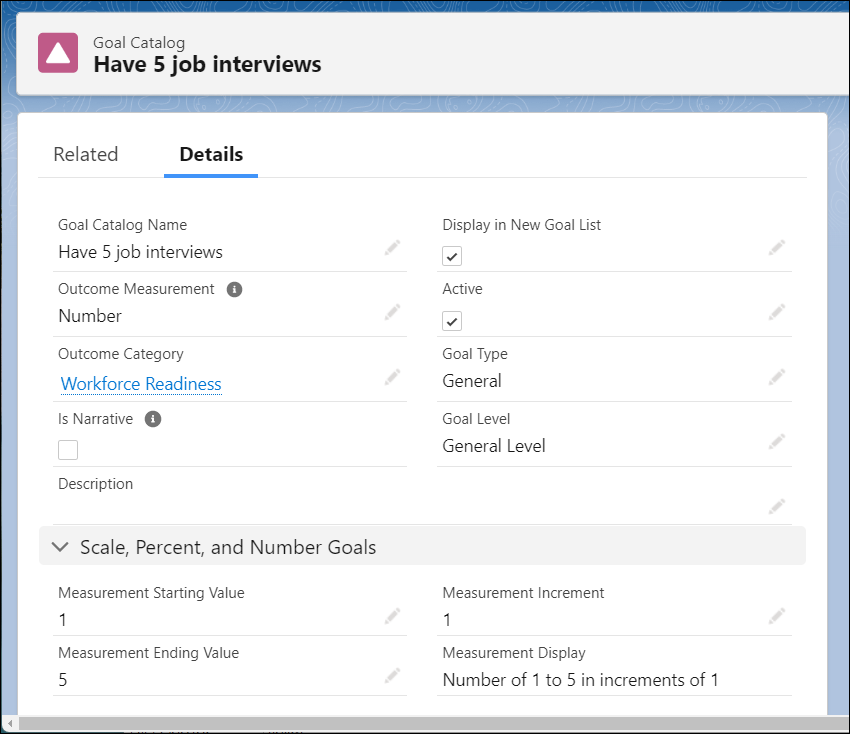Image resolution: width=850 pixels, height=734 pixels.
Task: Open the Workforce Readiness link
Action: click(141, 384)
